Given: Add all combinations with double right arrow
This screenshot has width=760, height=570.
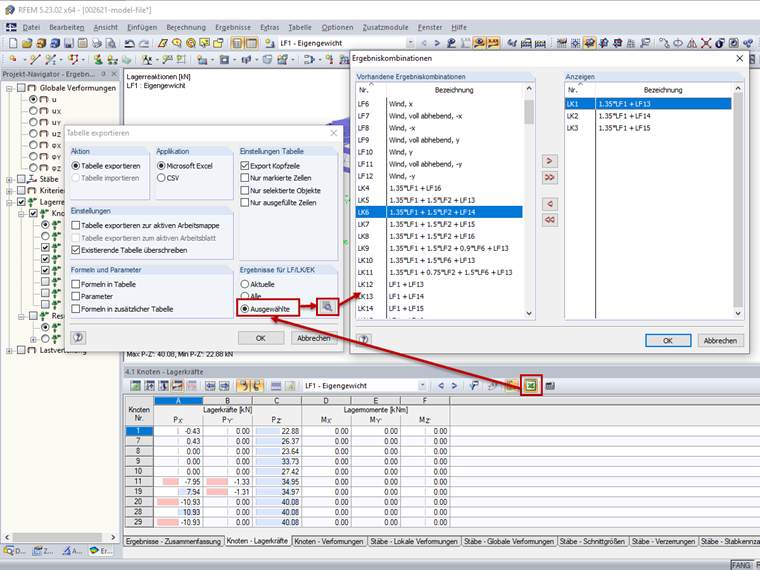Looking at the screenshot, I should 549,177.
